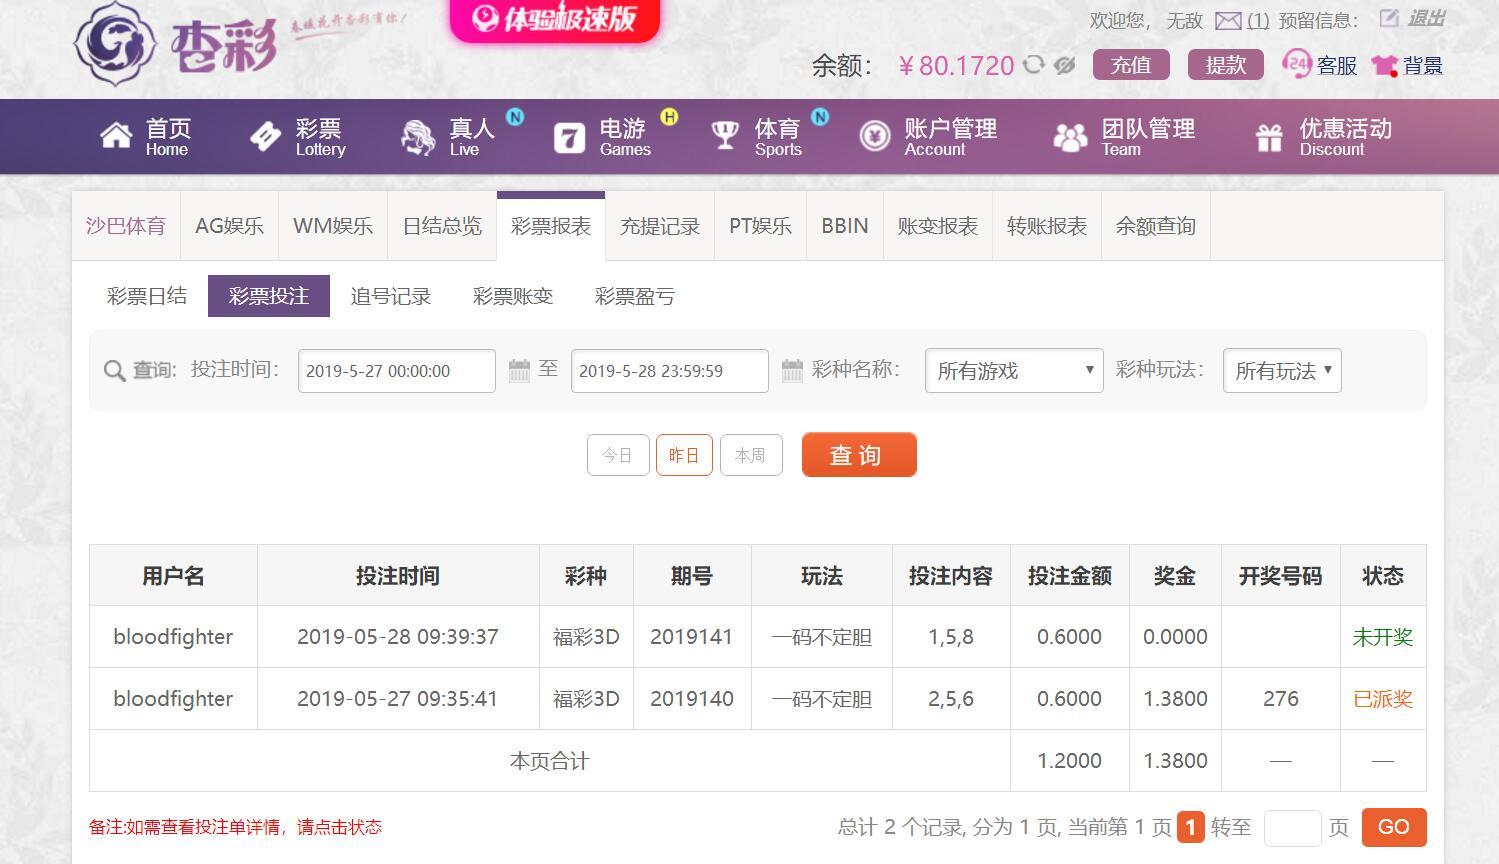
Task: Switch to 日结总览 tab
Action: click(x=442, y=226)
